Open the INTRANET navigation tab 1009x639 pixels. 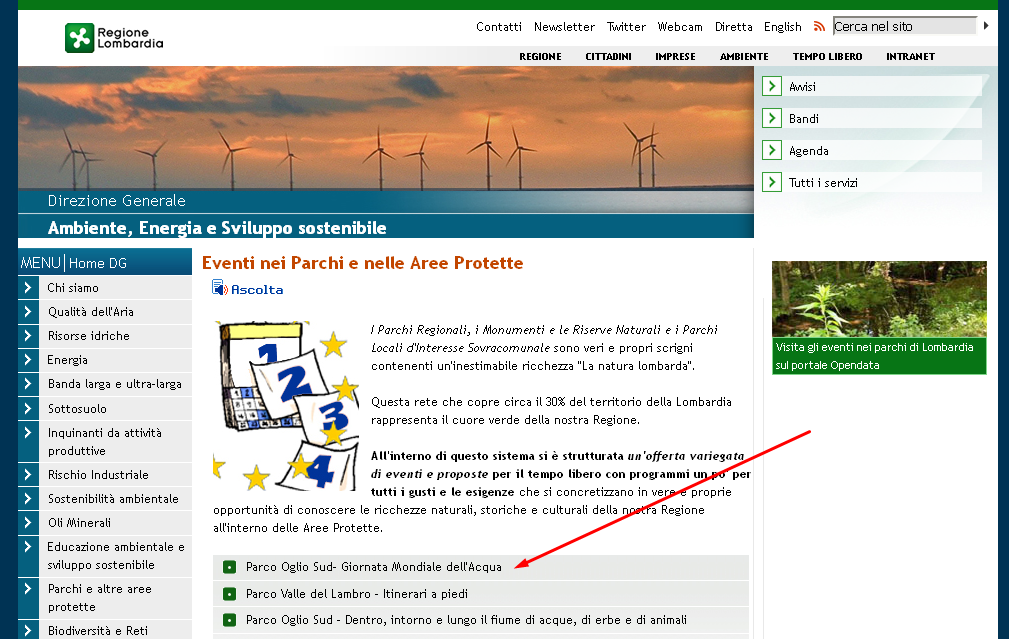pyautogui.click(x=910, y=57)
